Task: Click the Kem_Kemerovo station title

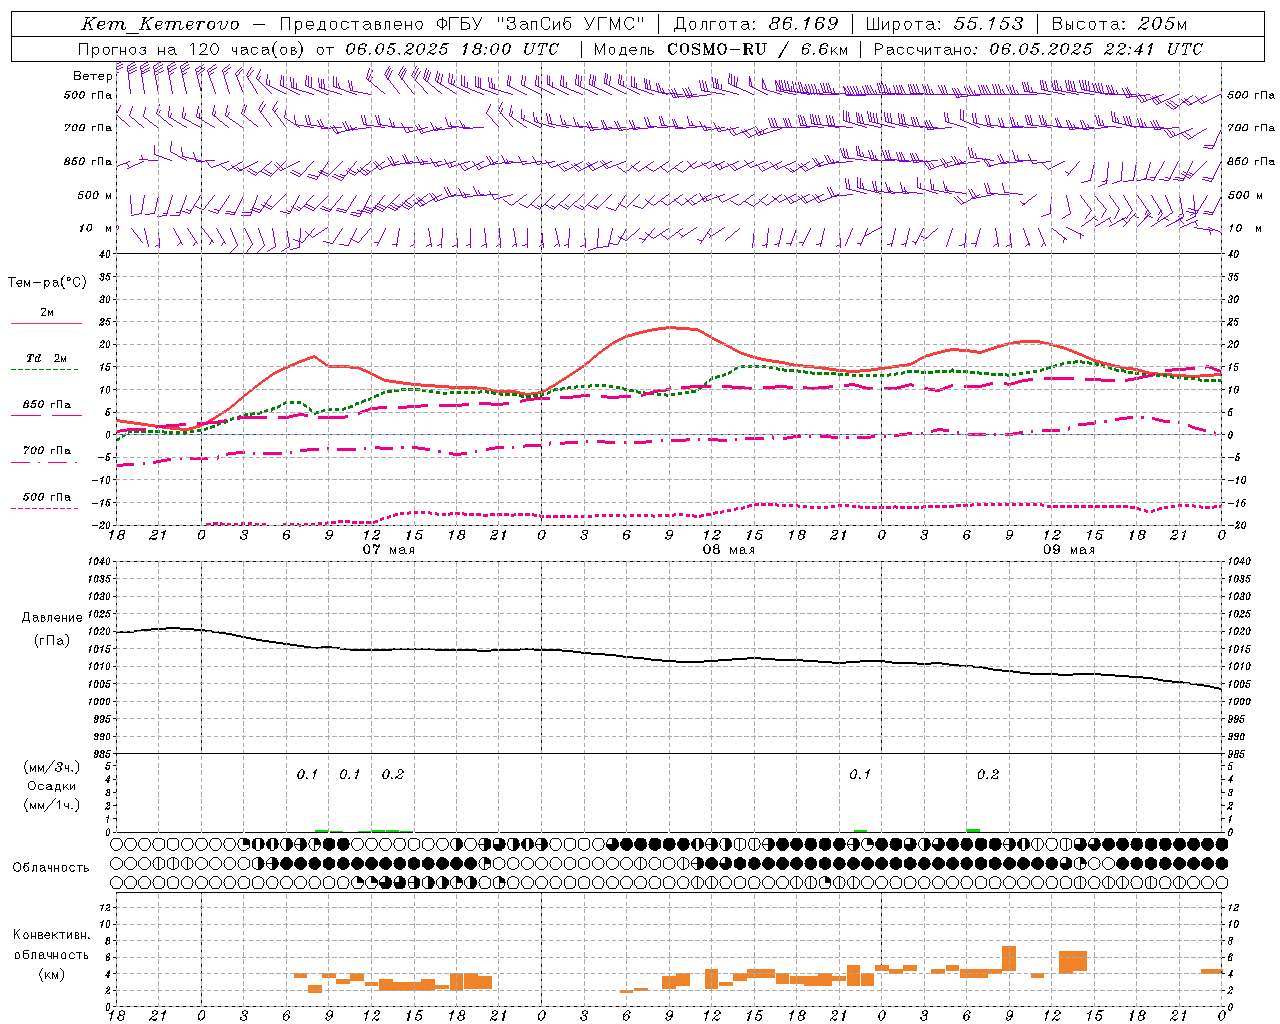Action: click(160, 24)
